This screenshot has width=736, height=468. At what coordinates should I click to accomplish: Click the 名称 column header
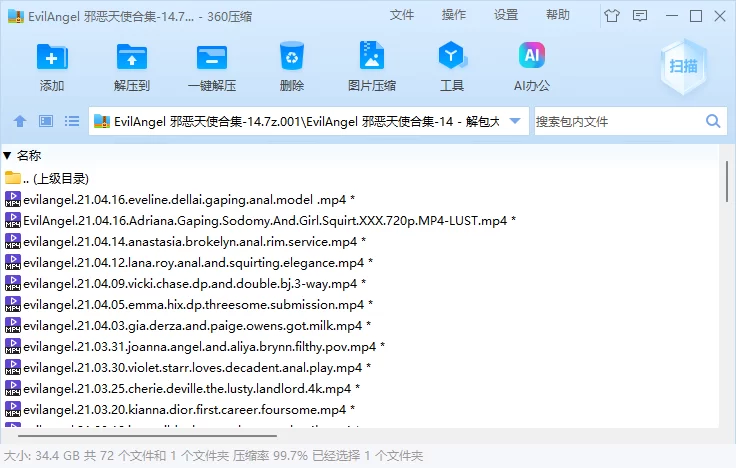[x=29, y=155]
